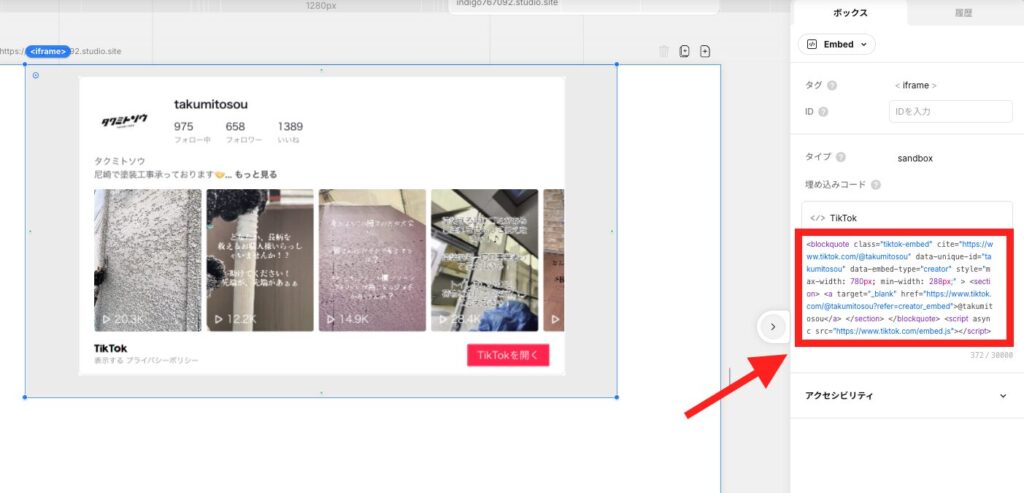Viewport: 1024px width, 493px height.
Task: Click the add page icon
Action: tap(705, 52)
